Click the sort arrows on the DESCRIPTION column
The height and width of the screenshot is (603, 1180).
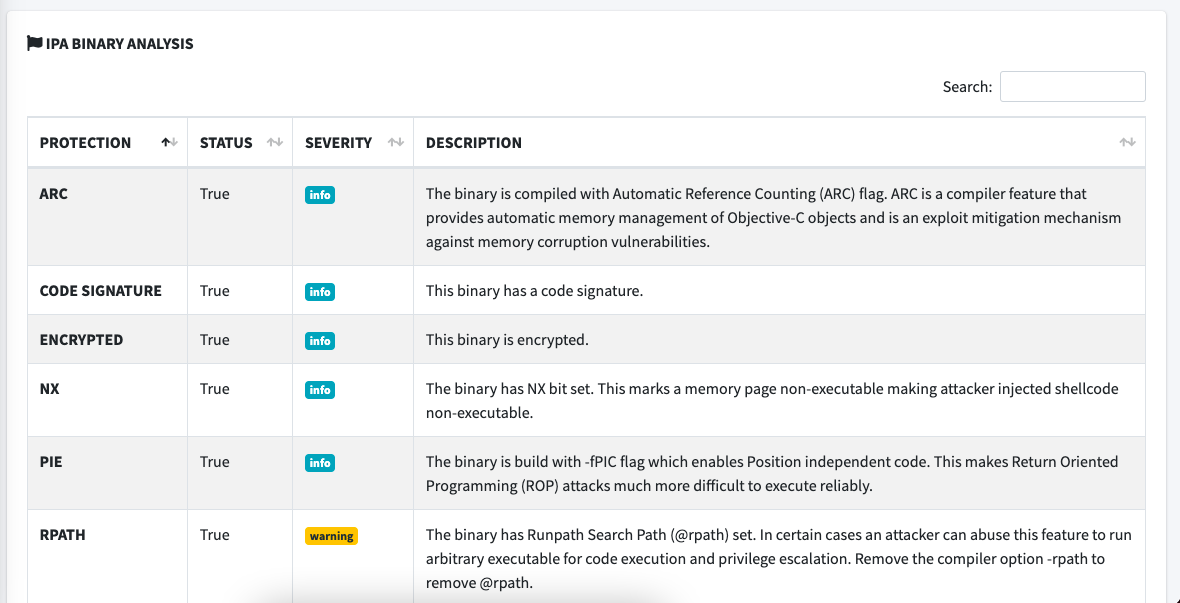[1127, 142]
